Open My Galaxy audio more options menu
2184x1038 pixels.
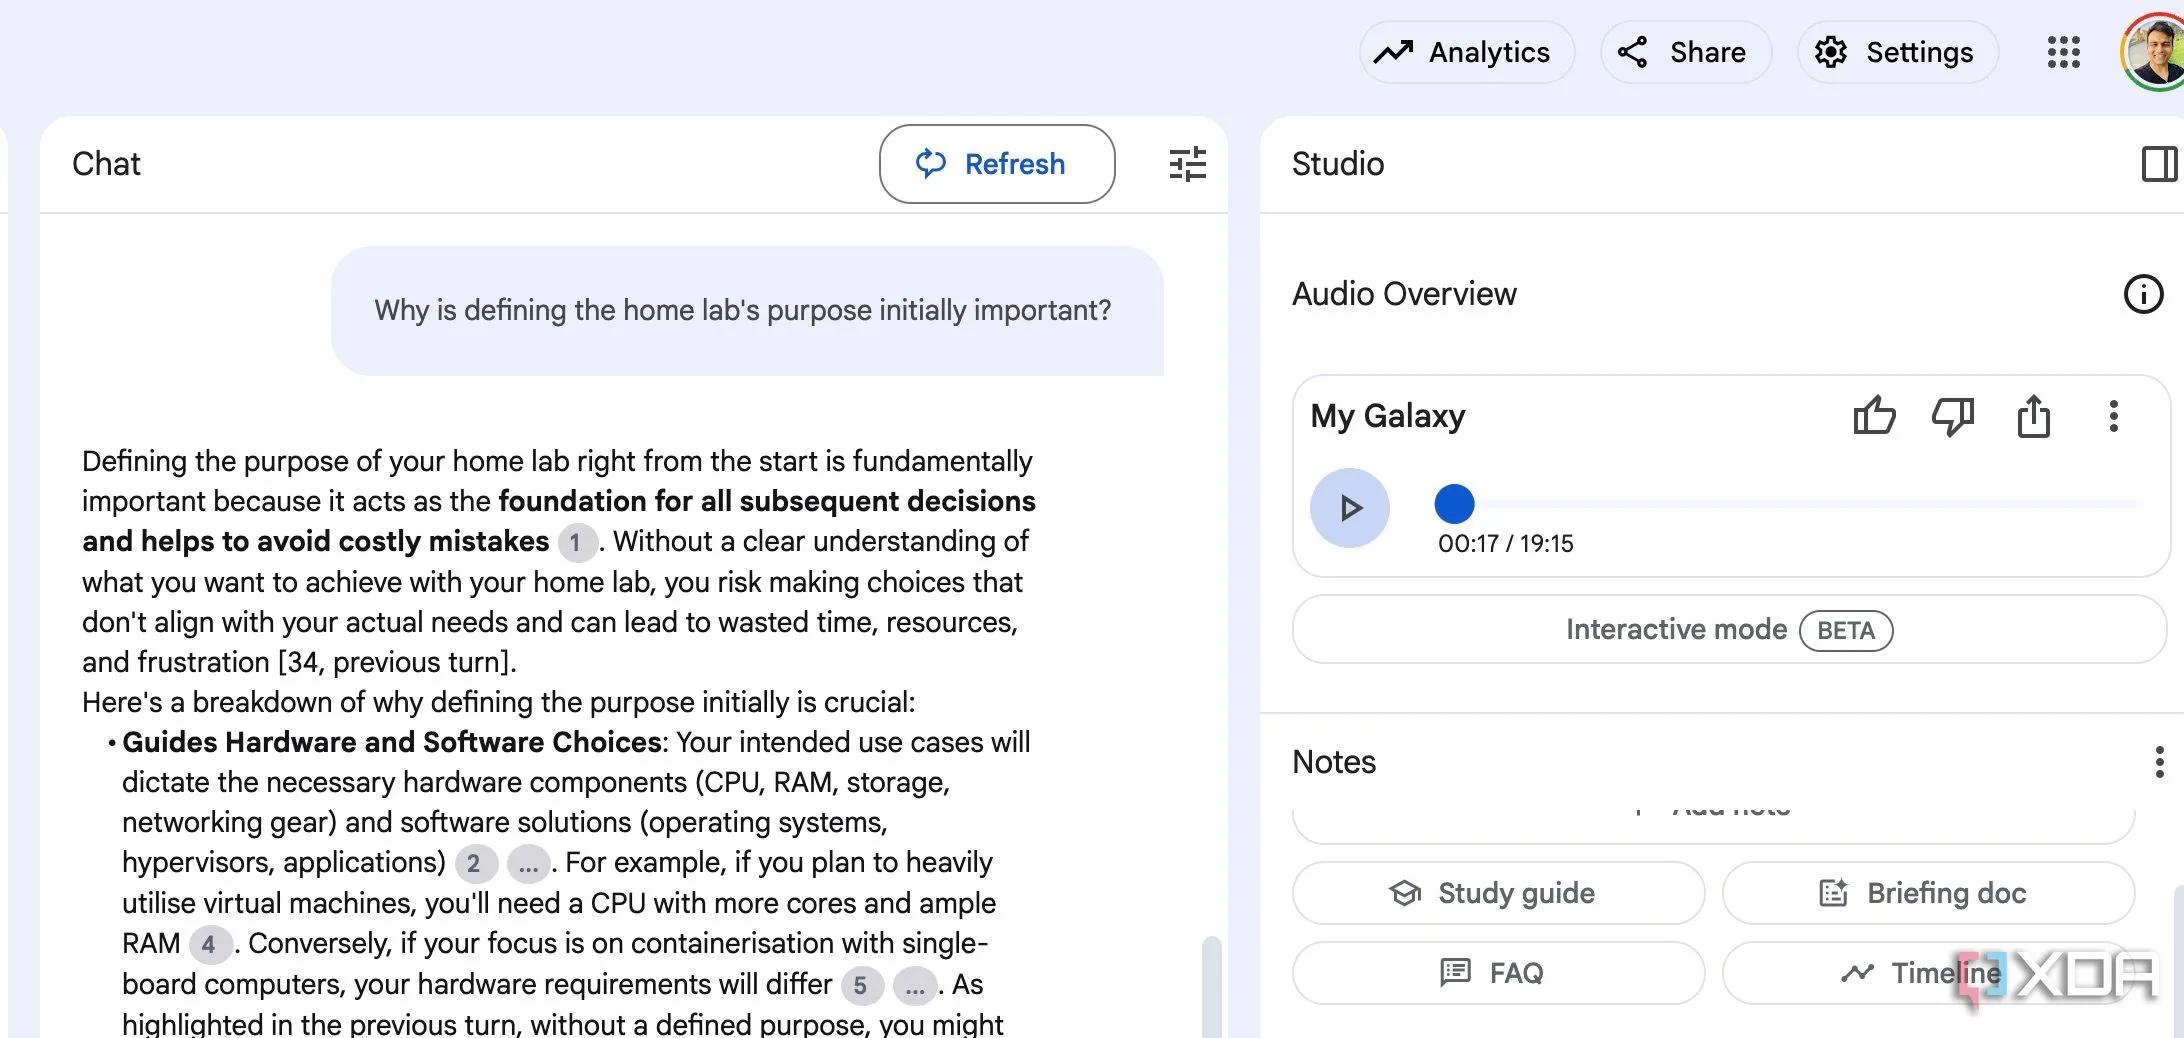coord(2113,416)
